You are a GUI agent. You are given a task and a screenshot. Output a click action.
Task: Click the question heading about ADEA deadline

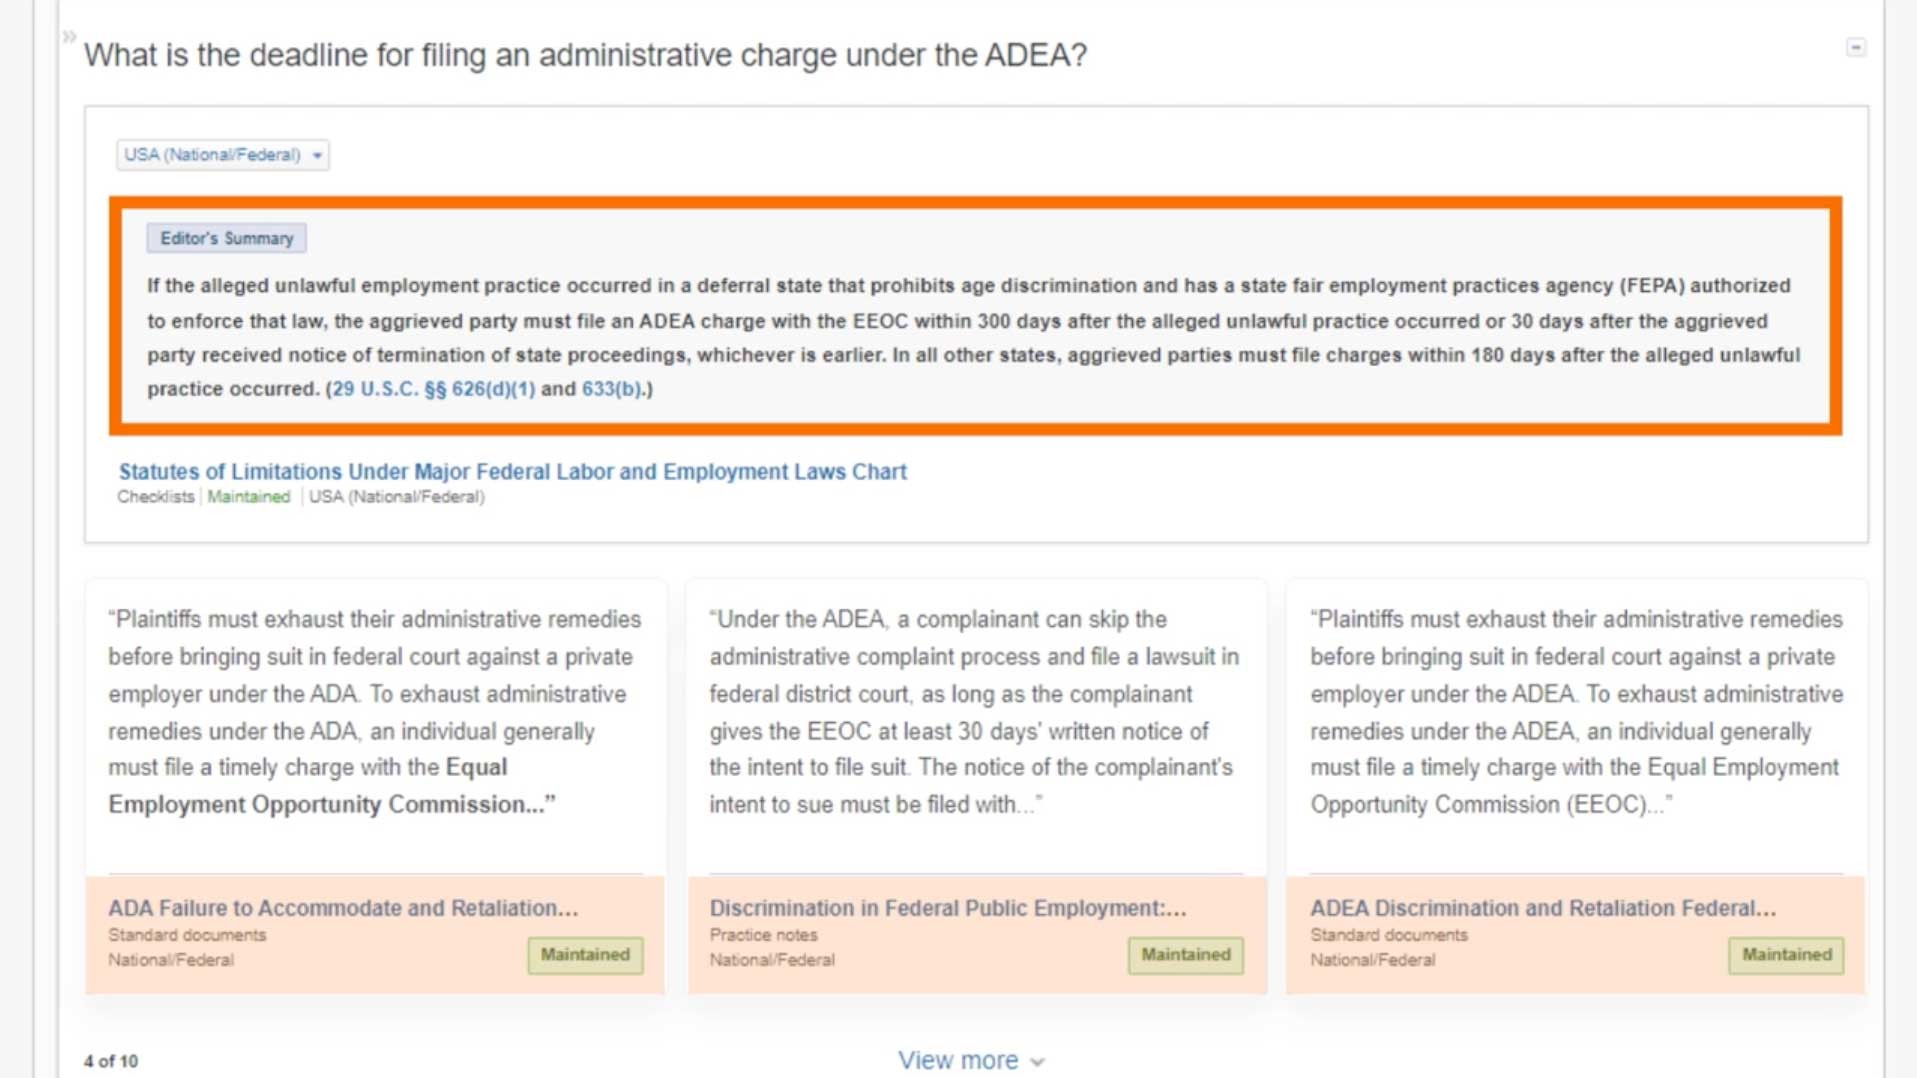click(585, 54)
